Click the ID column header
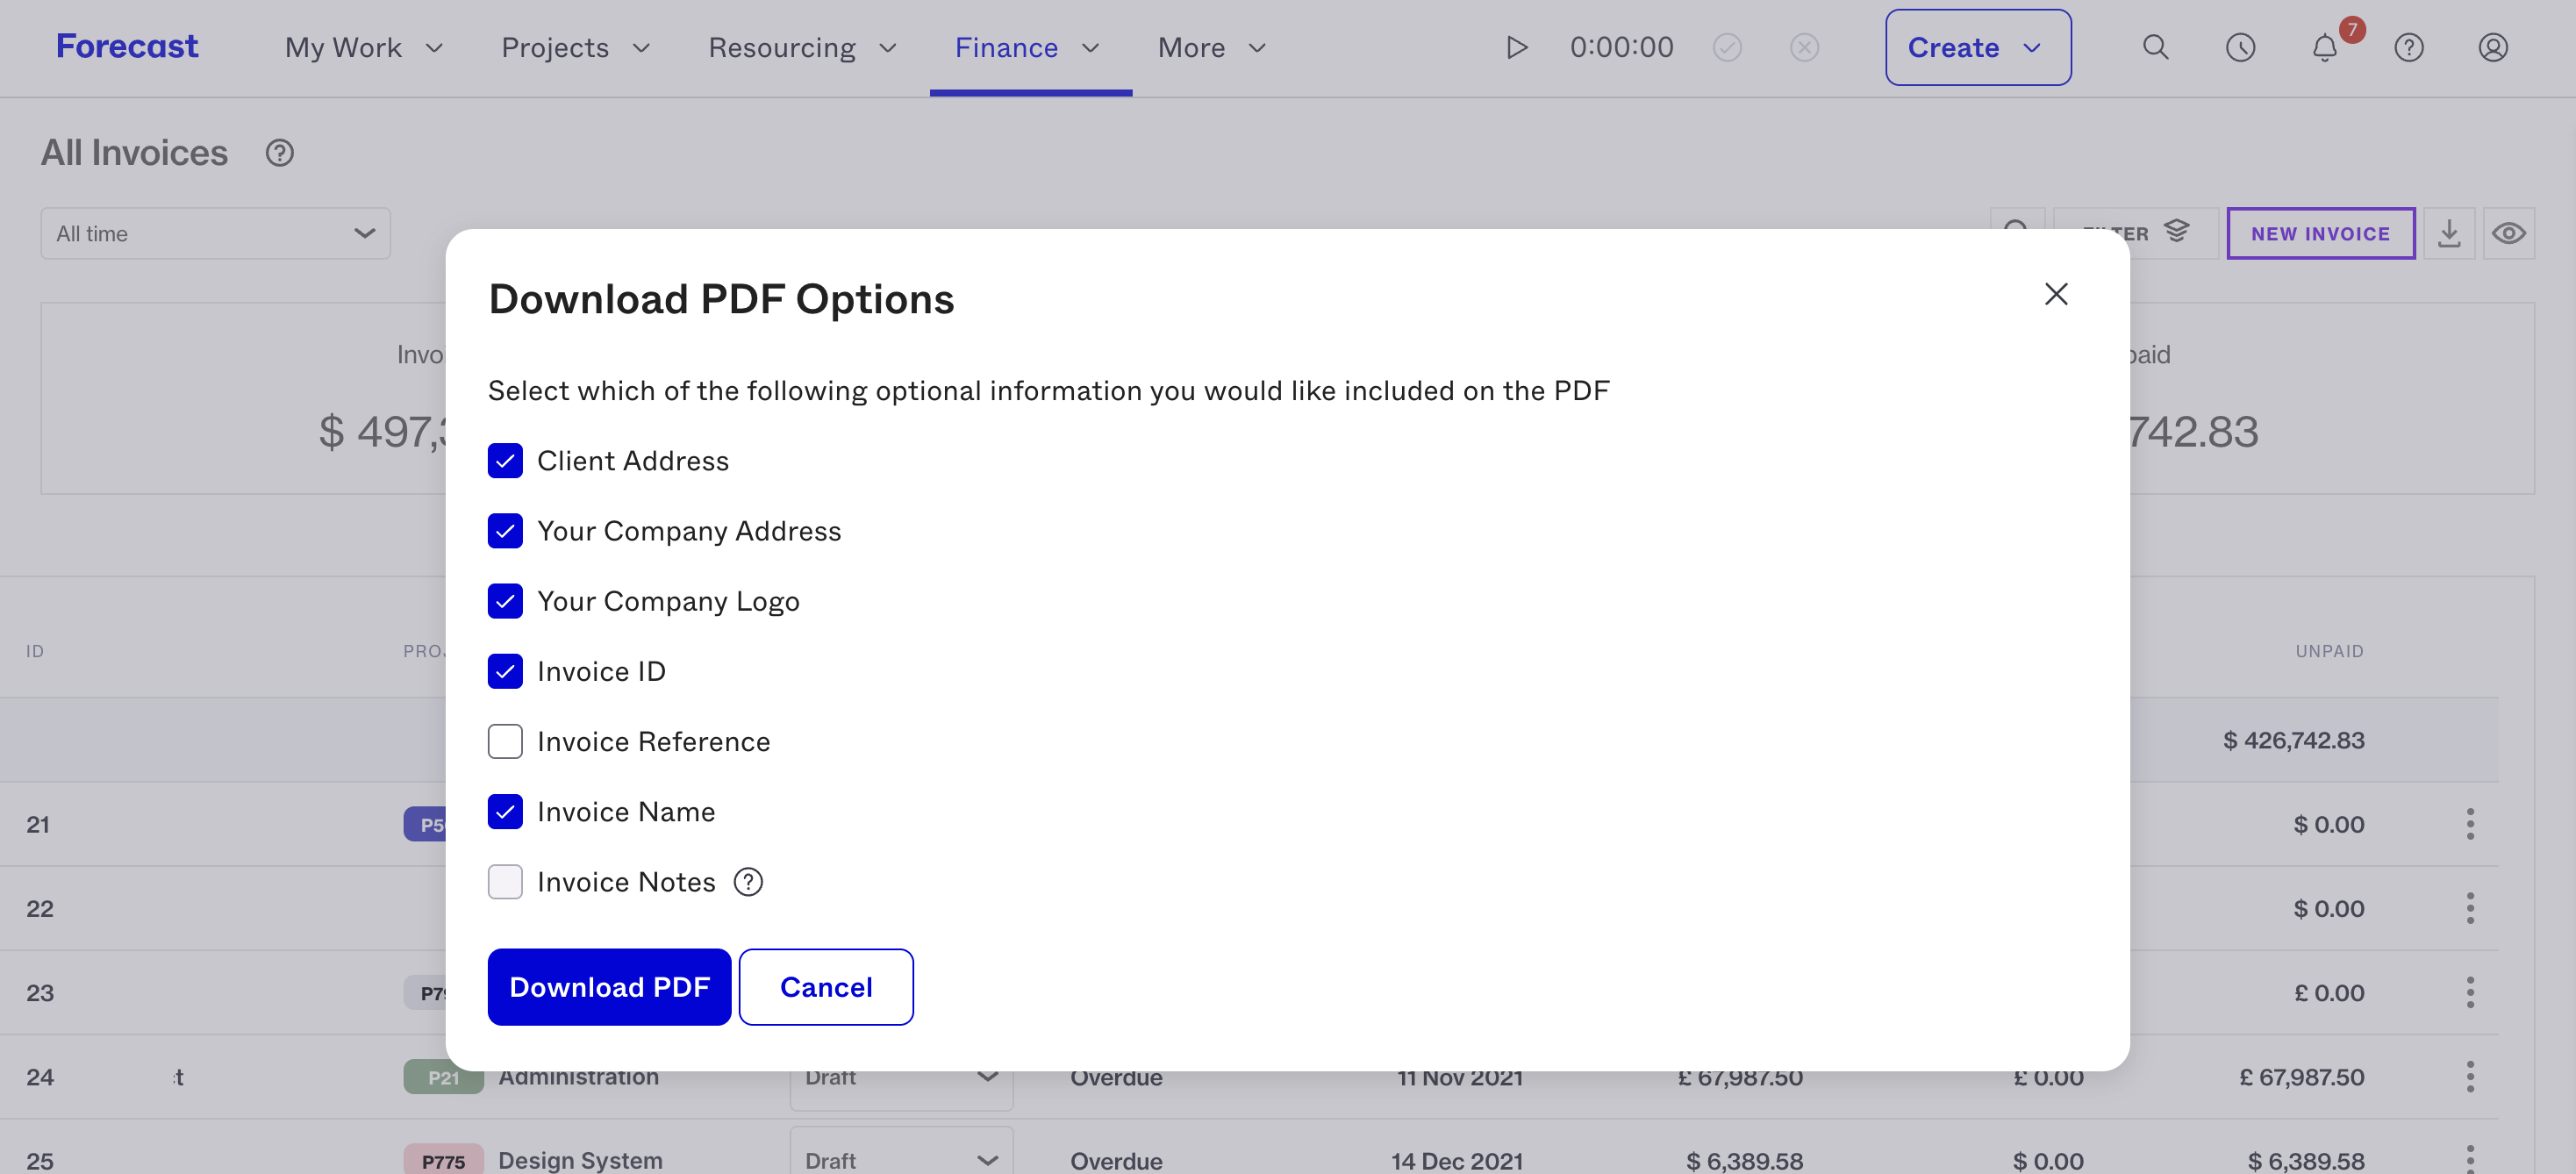Screen dimensions: 2576x1174 click(35, 651)
